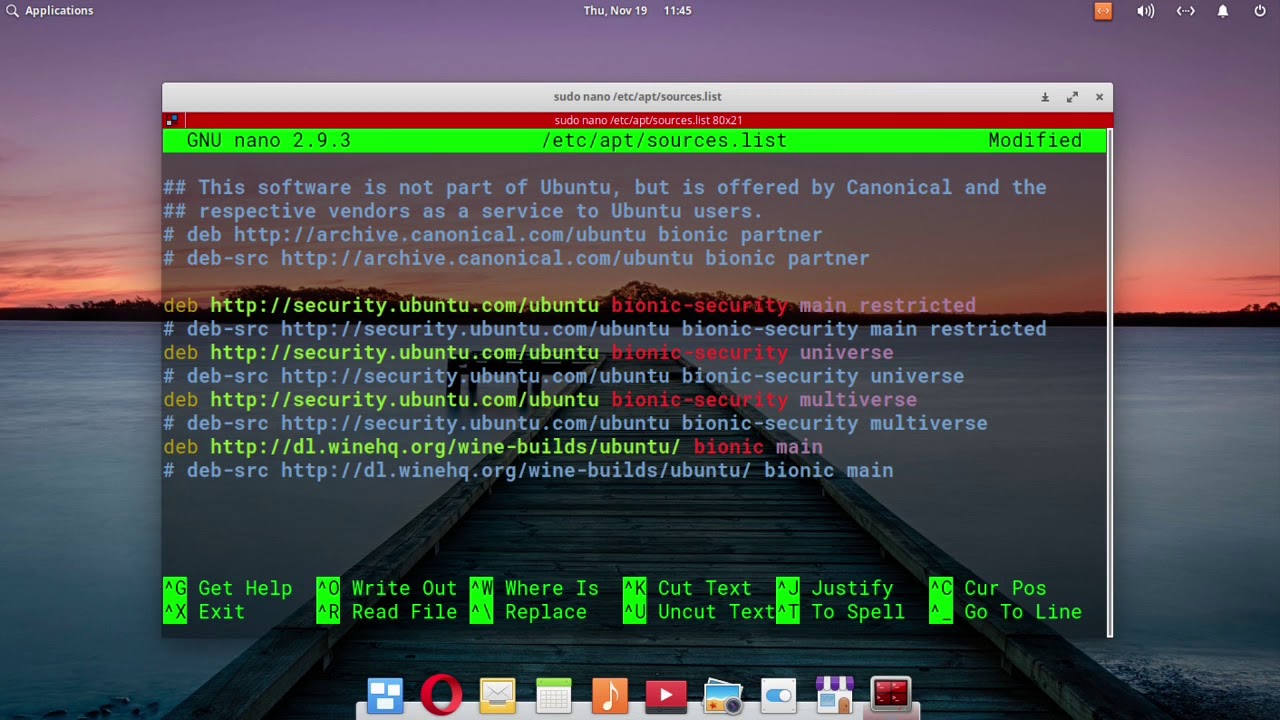Open the Mail app in dock

[x=497, y=695]
